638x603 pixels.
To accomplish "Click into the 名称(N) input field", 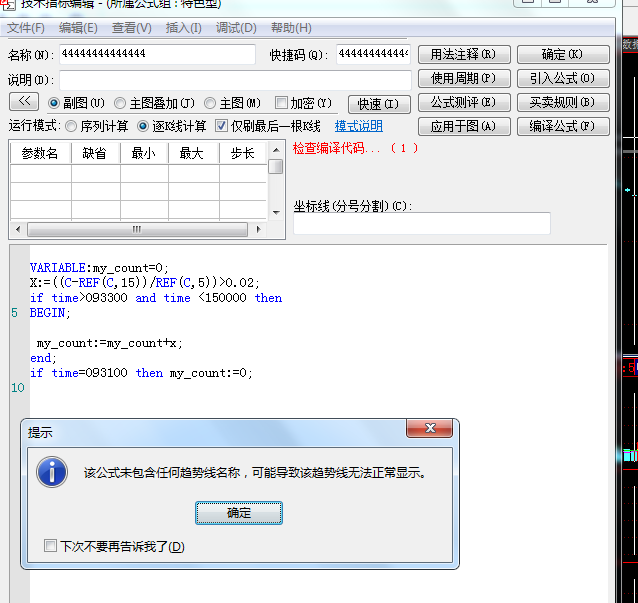I will (x=157, y=54).
